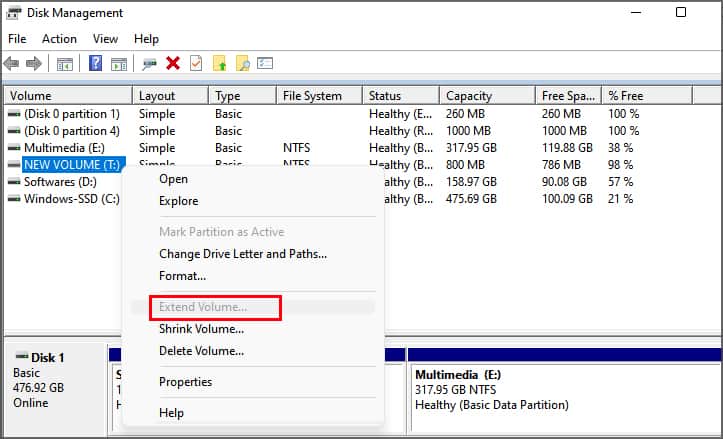Click the Connect/Refresh disk toolbar icon
The height and width of the screenshot is (439, 723).
pos(149,64)
